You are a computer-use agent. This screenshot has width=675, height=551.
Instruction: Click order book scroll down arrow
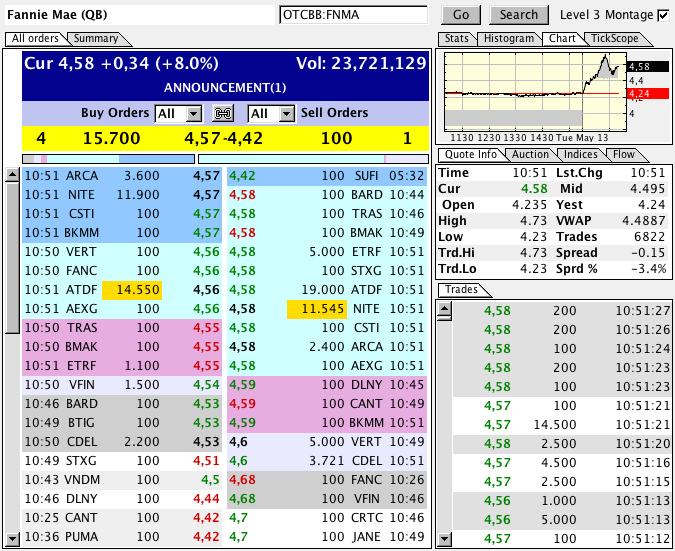12,539
